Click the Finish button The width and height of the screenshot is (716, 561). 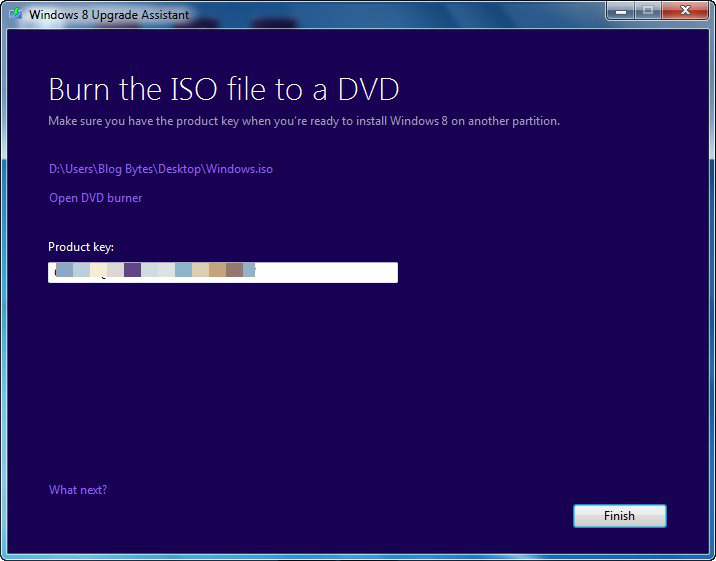[620, 516]
